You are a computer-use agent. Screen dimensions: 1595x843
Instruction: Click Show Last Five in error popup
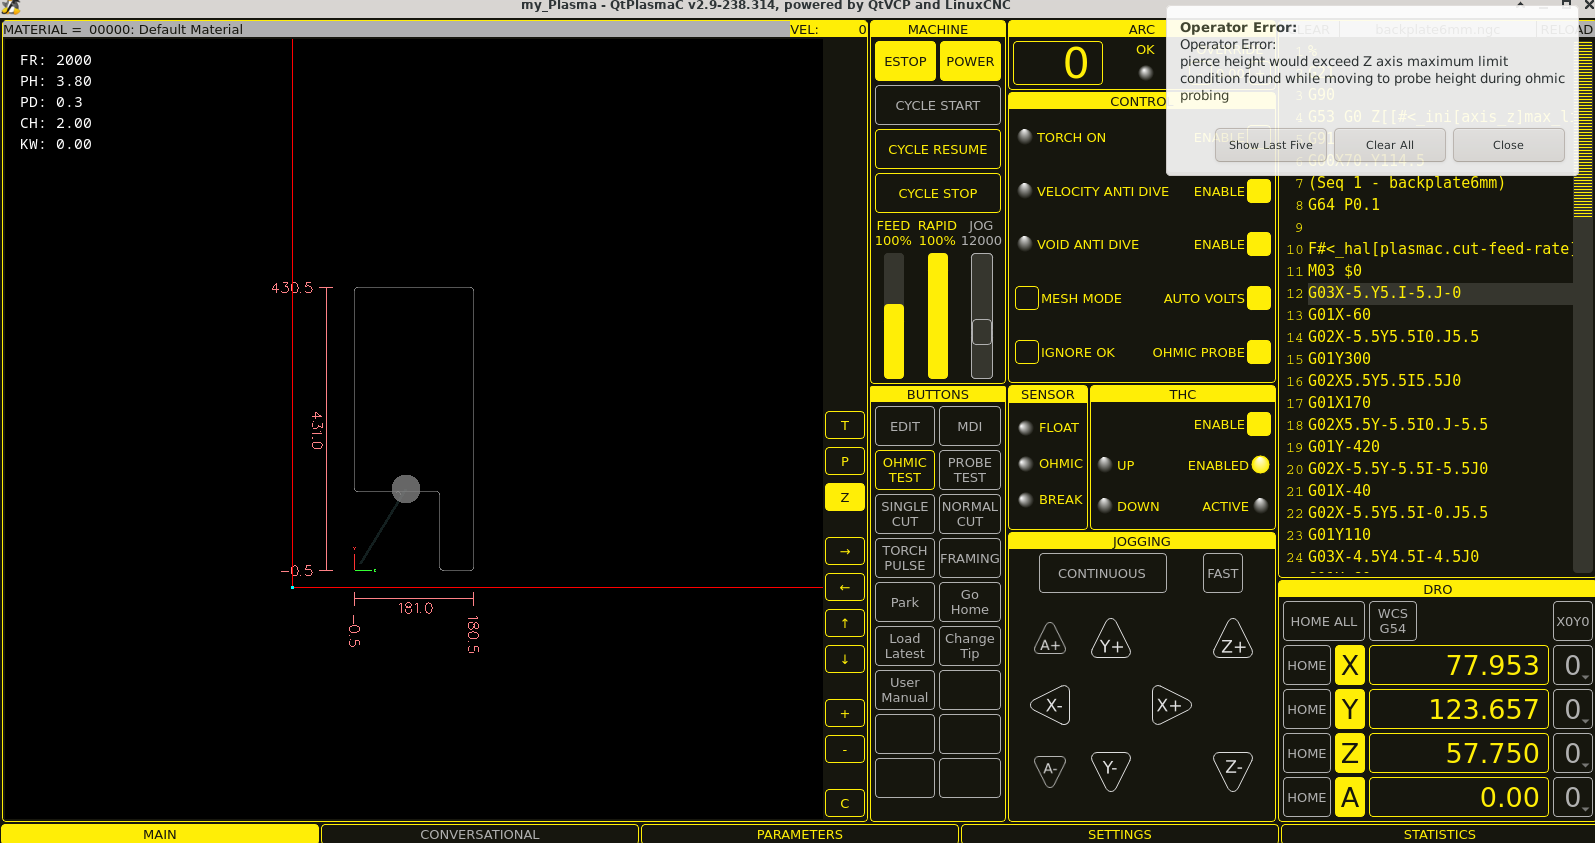(1270, 145)
